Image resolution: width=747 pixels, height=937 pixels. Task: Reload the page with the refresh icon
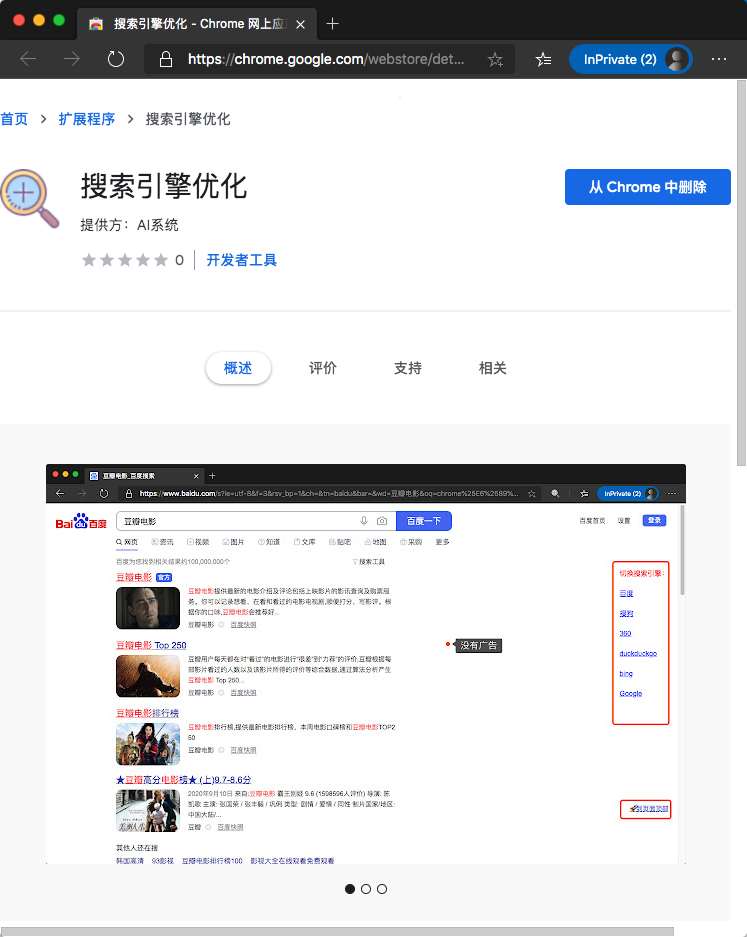coord(115,59)
